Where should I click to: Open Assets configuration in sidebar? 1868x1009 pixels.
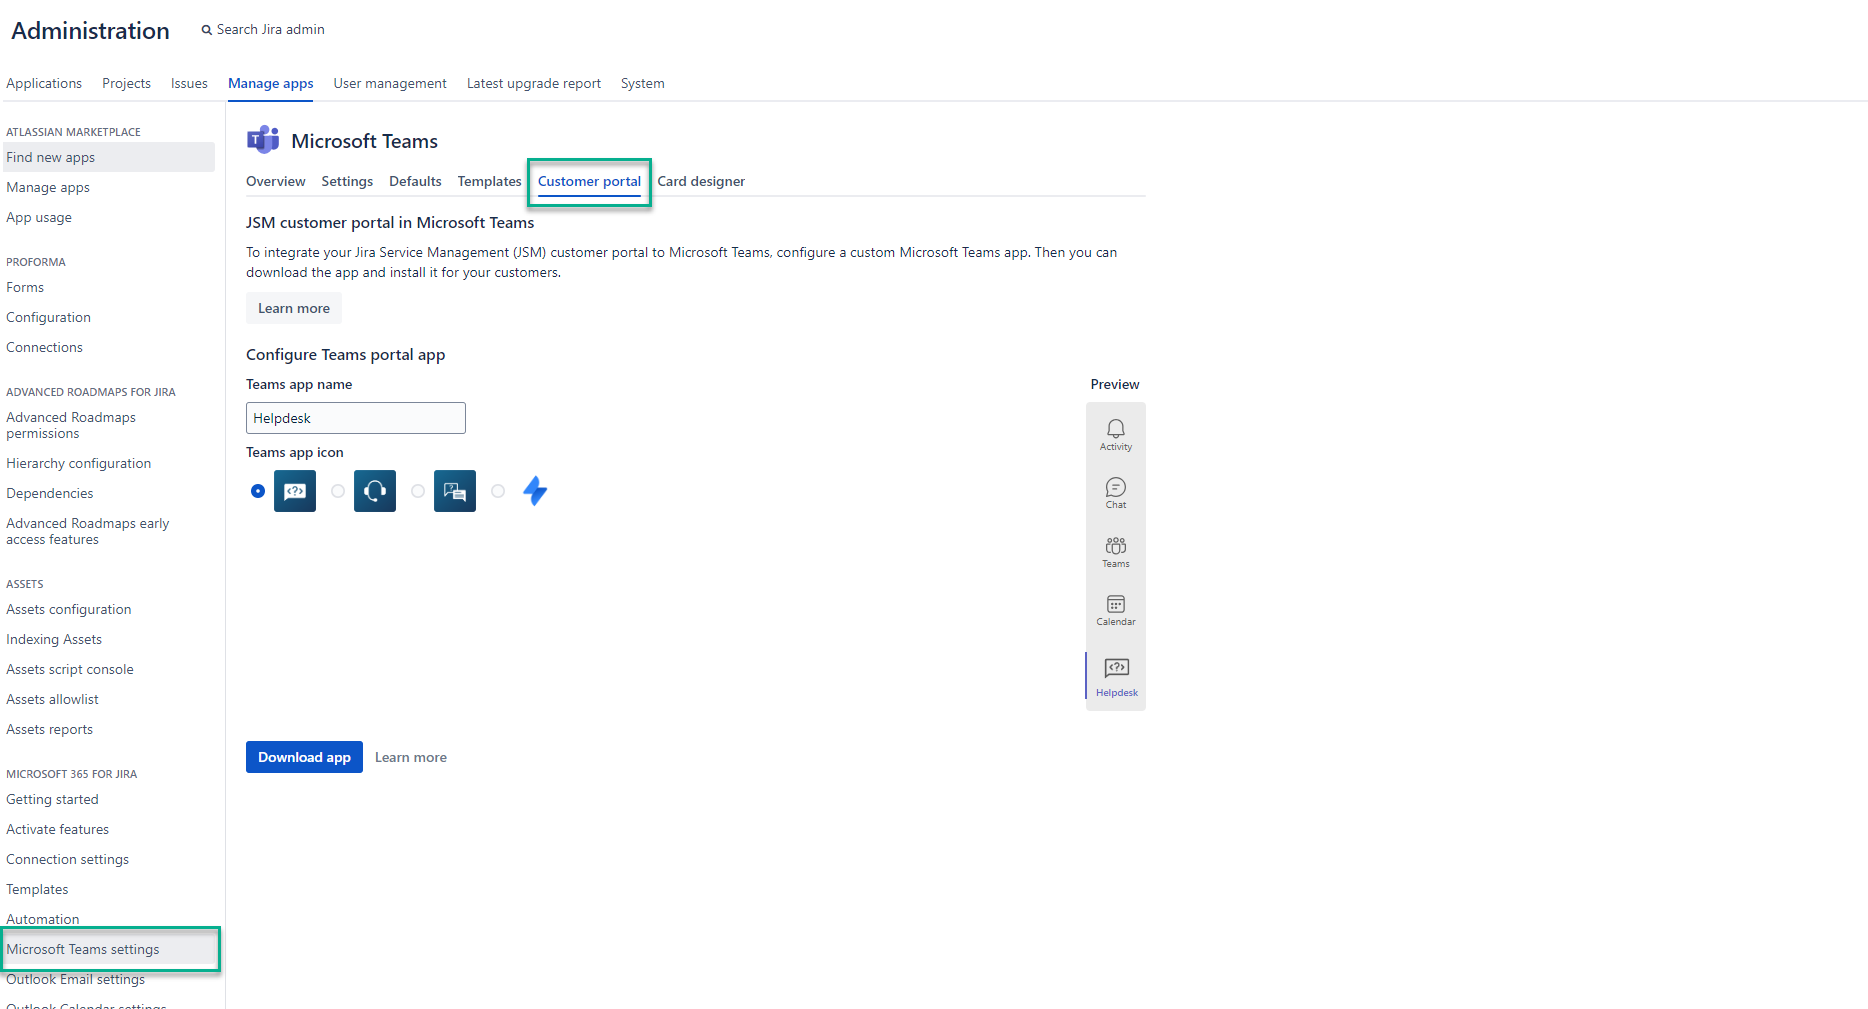(69, 609)
